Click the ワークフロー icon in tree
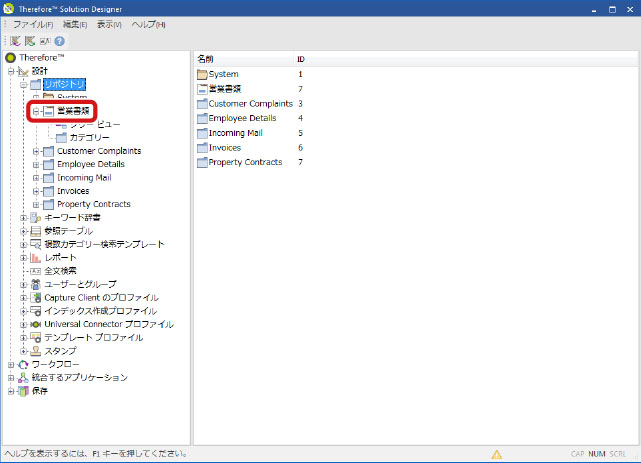Viewport: 641px width, 463px height. 24,364
